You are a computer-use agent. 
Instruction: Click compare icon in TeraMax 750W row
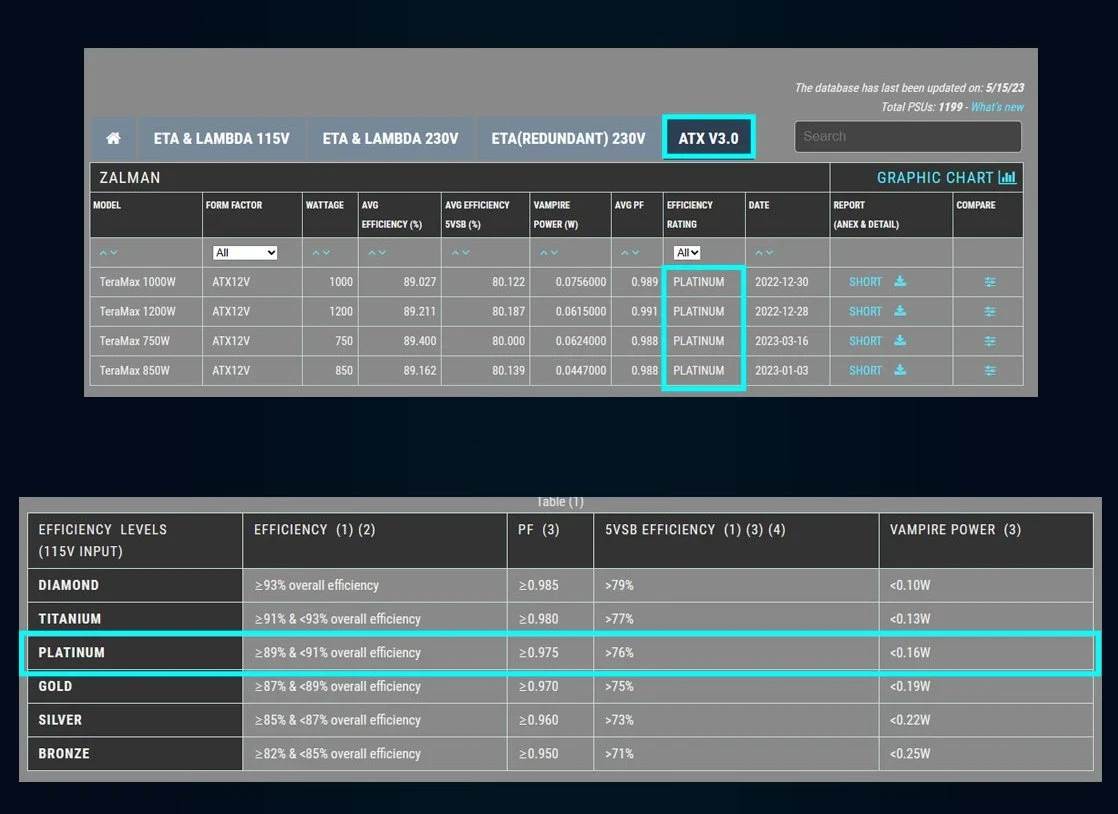989,341
